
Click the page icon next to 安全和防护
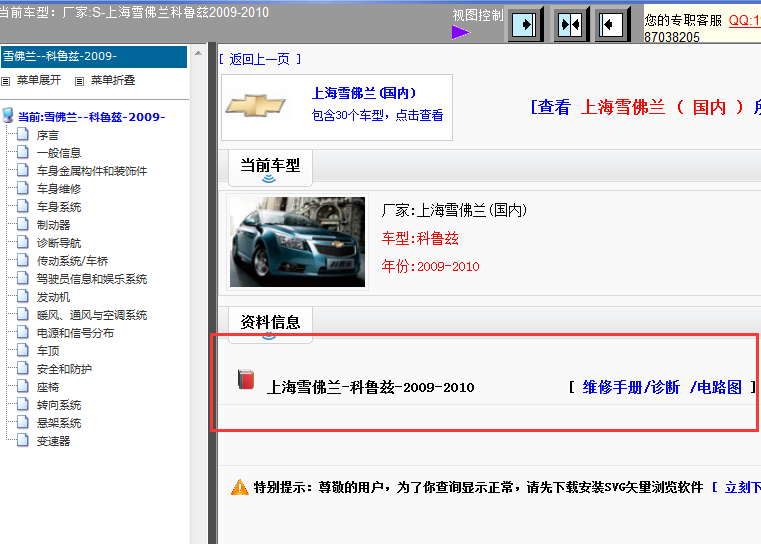click(23, 368)
